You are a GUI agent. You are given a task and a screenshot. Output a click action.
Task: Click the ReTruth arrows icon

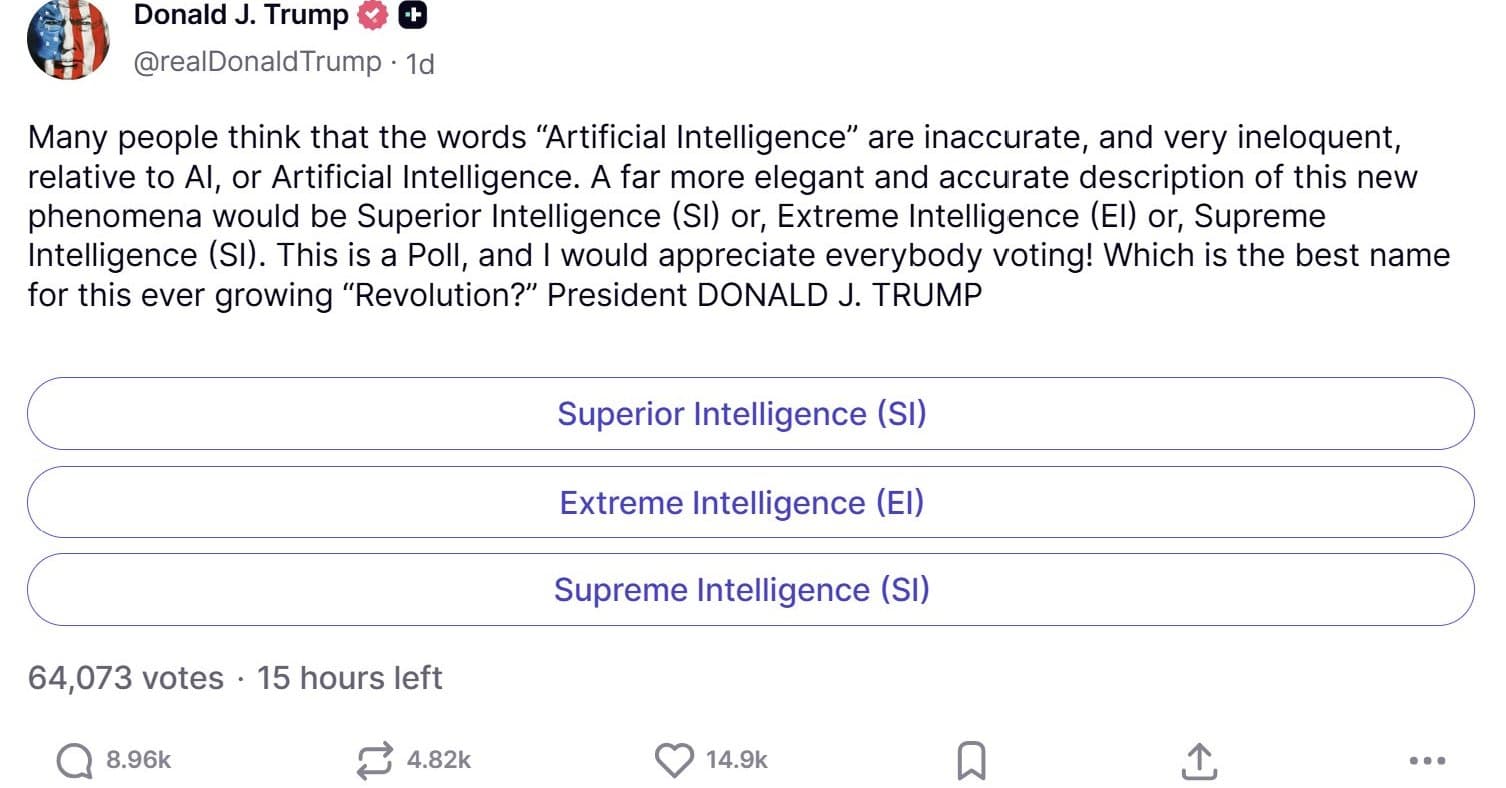click(375, 761)
